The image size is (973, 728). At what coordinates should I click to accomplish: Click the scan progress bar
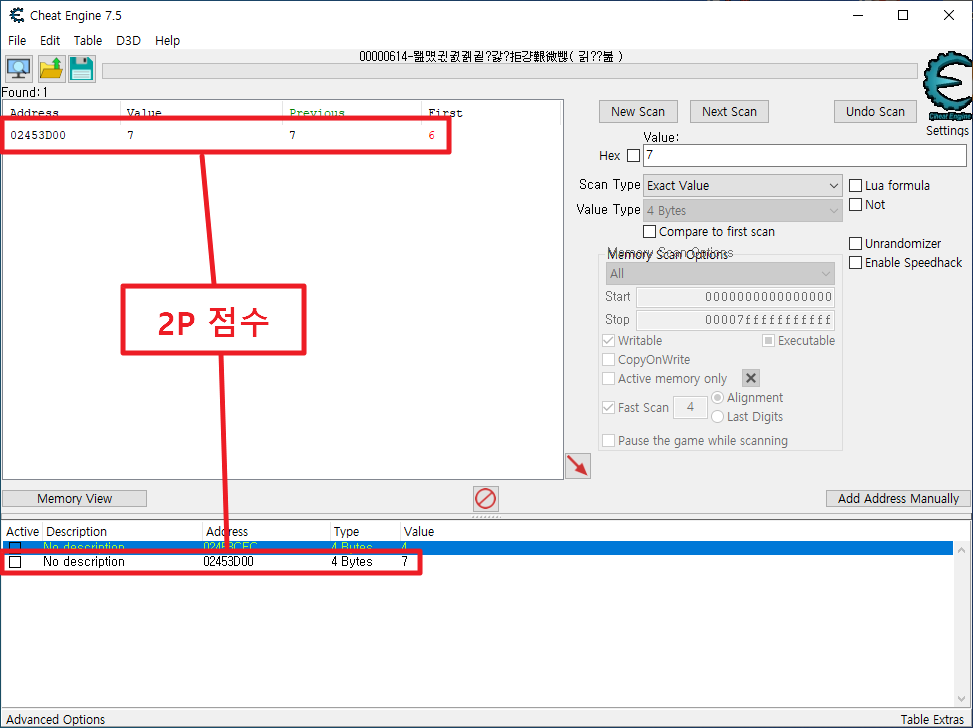click(x=509, y=71)
